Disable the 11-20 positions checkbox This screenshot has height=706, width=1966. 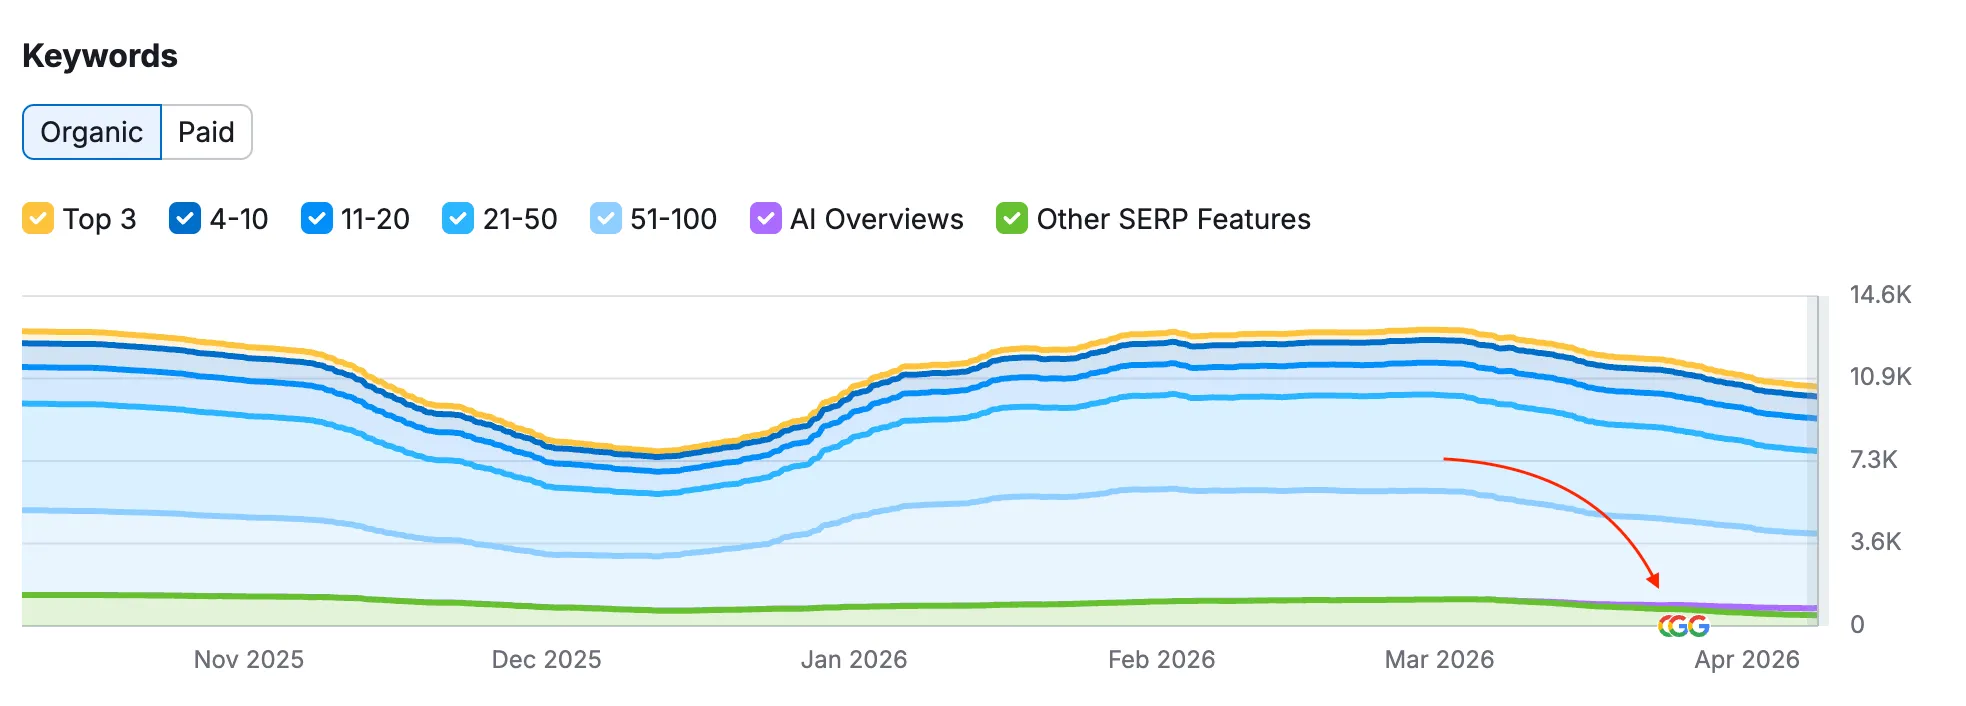tap(316, 218)
